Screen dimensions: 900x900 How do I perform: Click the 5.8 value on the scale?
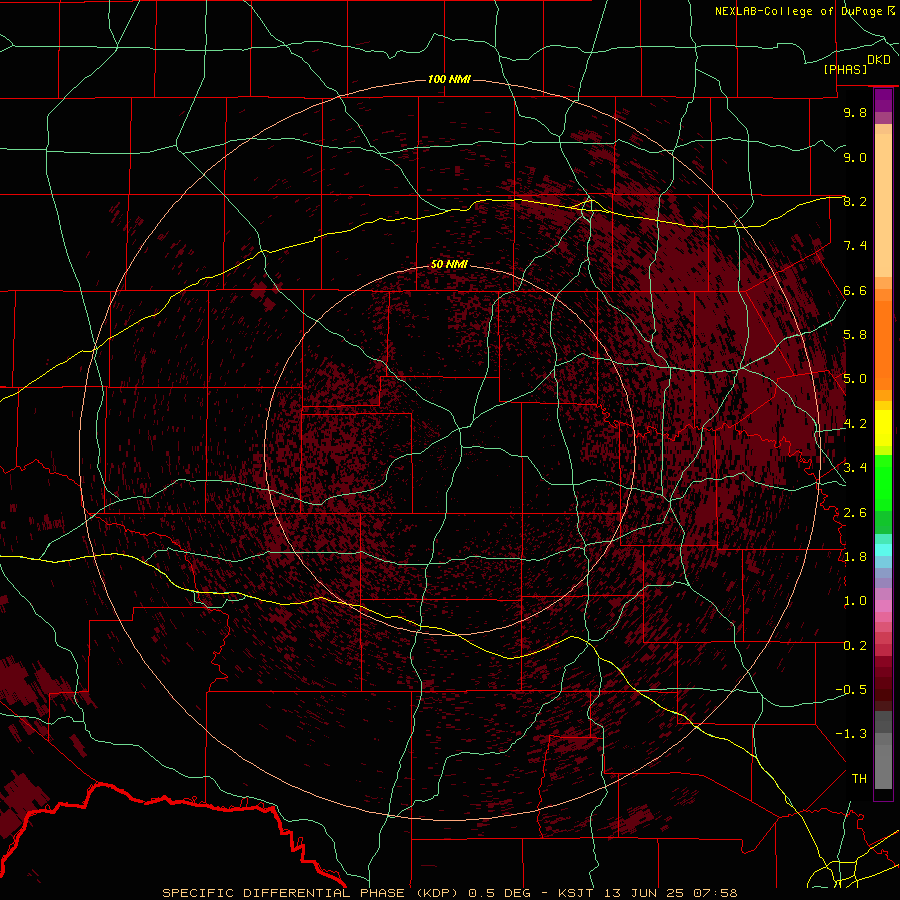point(855,335)
